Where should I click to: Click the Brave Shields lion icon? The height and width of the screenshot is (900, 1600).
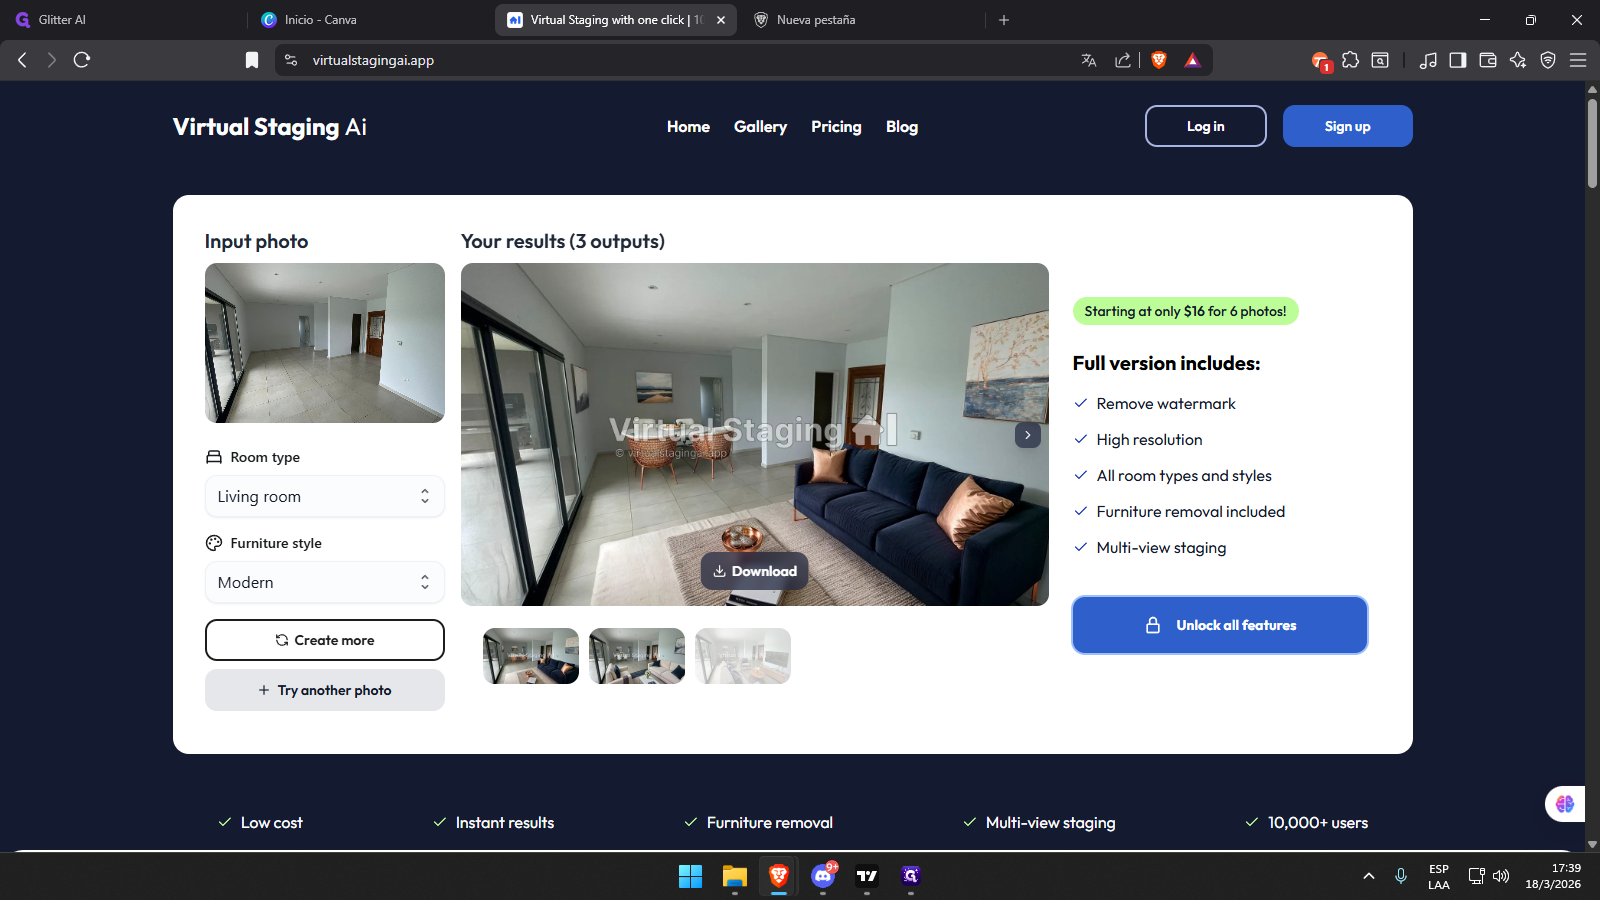click(x=1159, y=60)
